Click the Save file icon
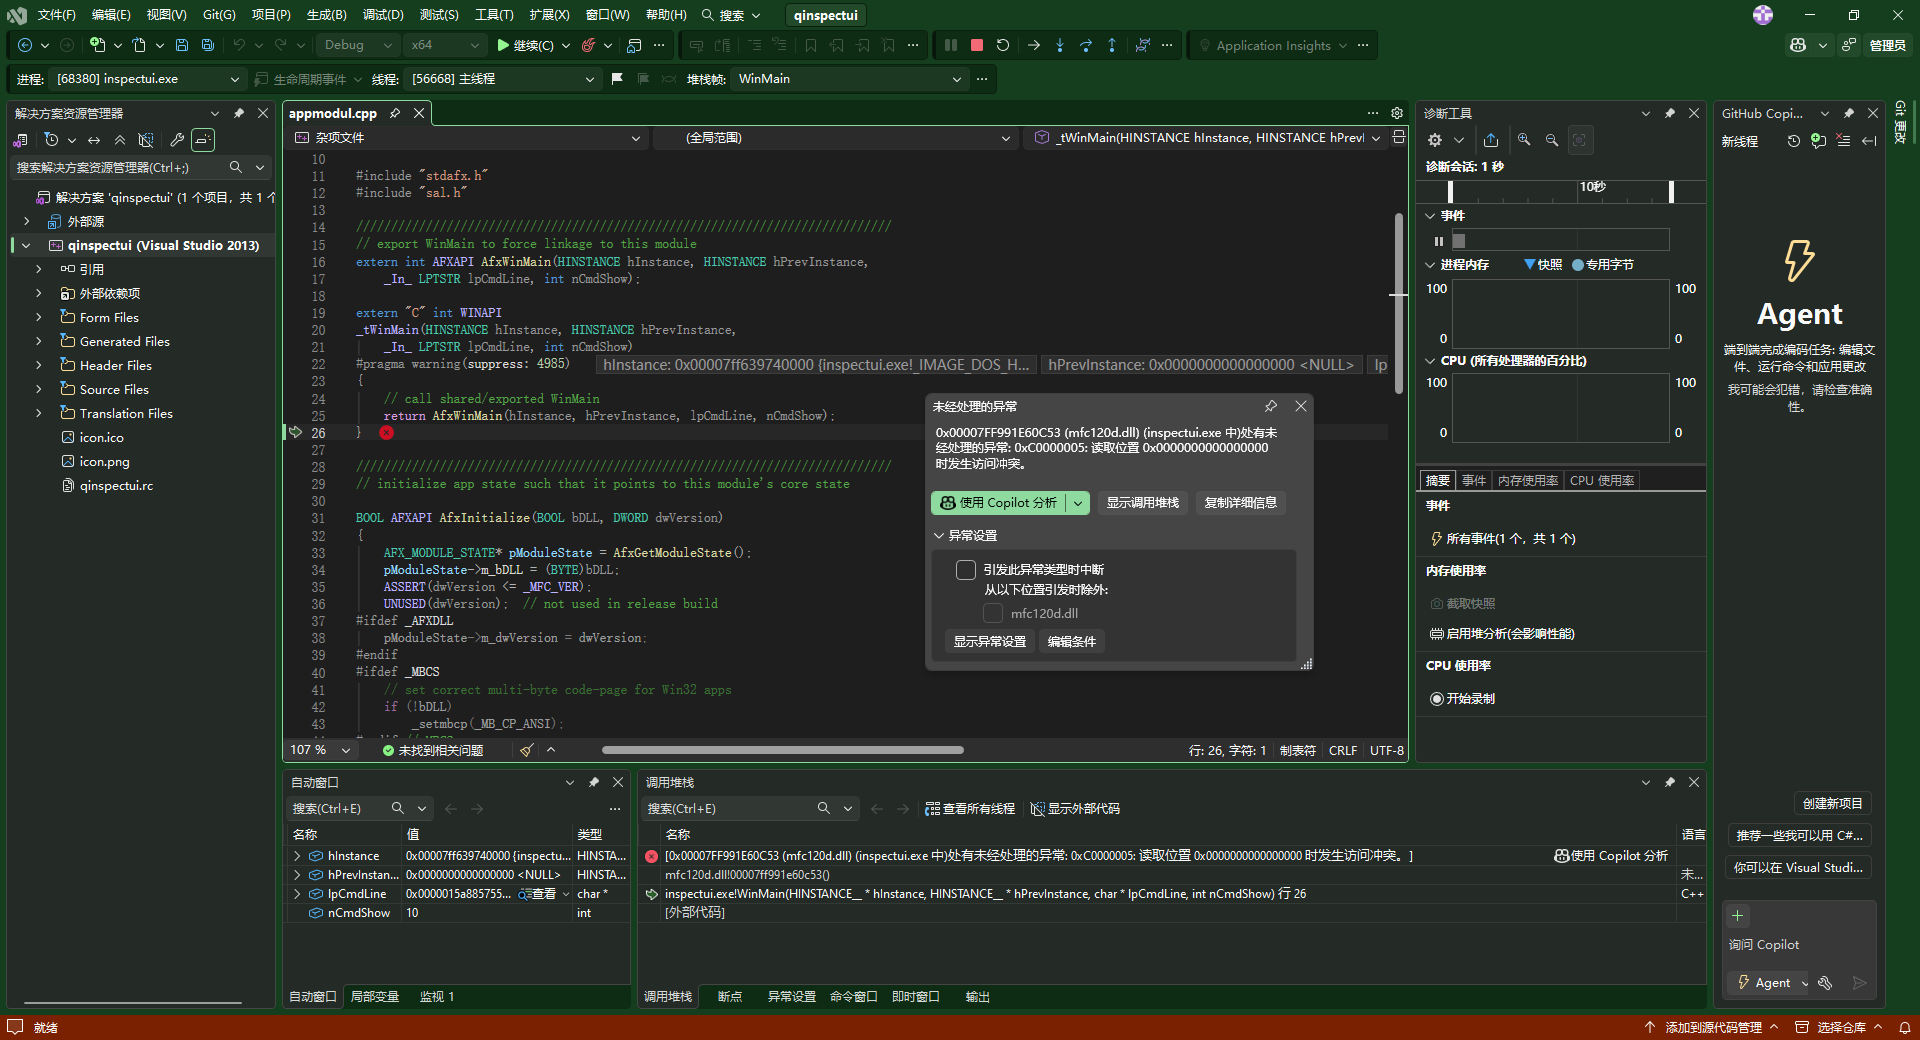 tap(182, 45)
